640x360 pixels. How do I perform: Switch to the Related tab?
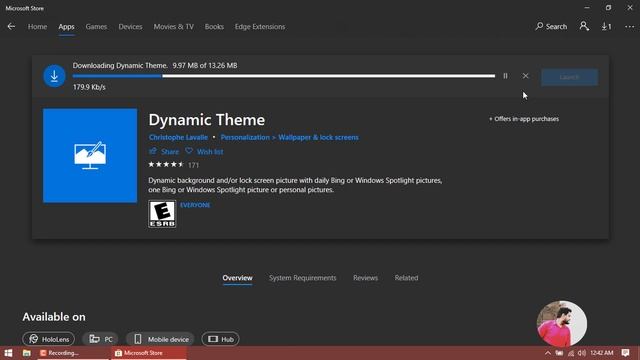(x=406, y=278)
